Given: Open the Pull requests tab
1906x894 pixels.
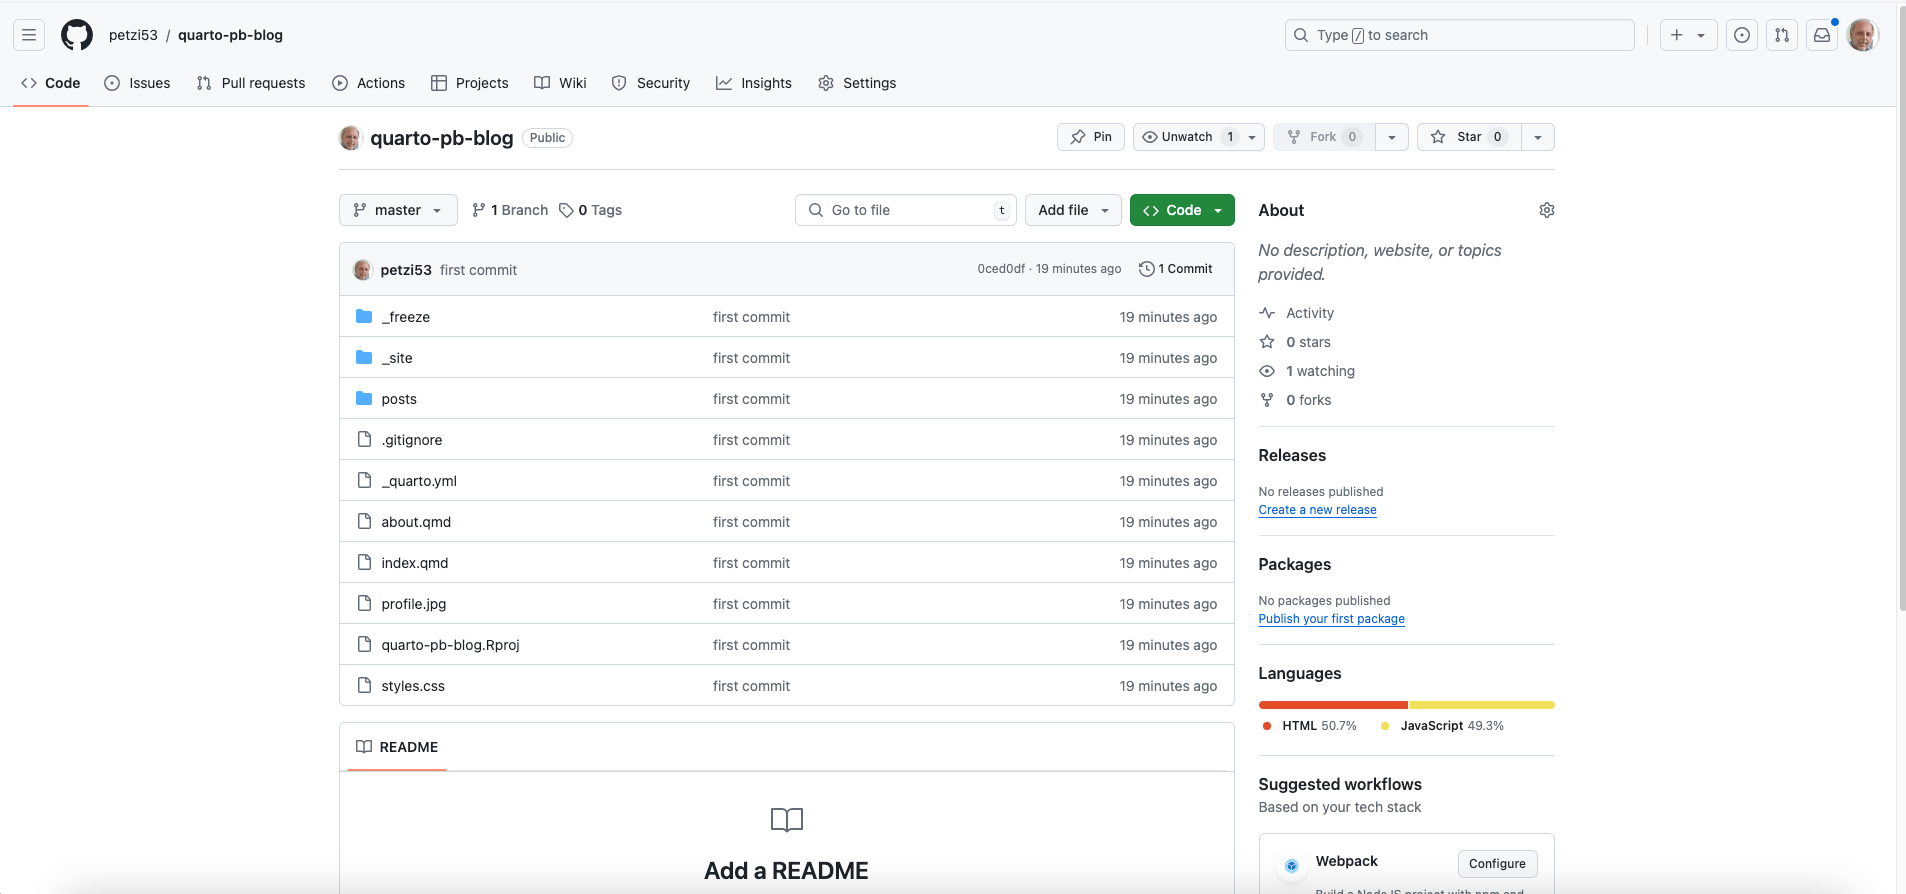Looking at the screenshot, I should click(x=251, y=83).
